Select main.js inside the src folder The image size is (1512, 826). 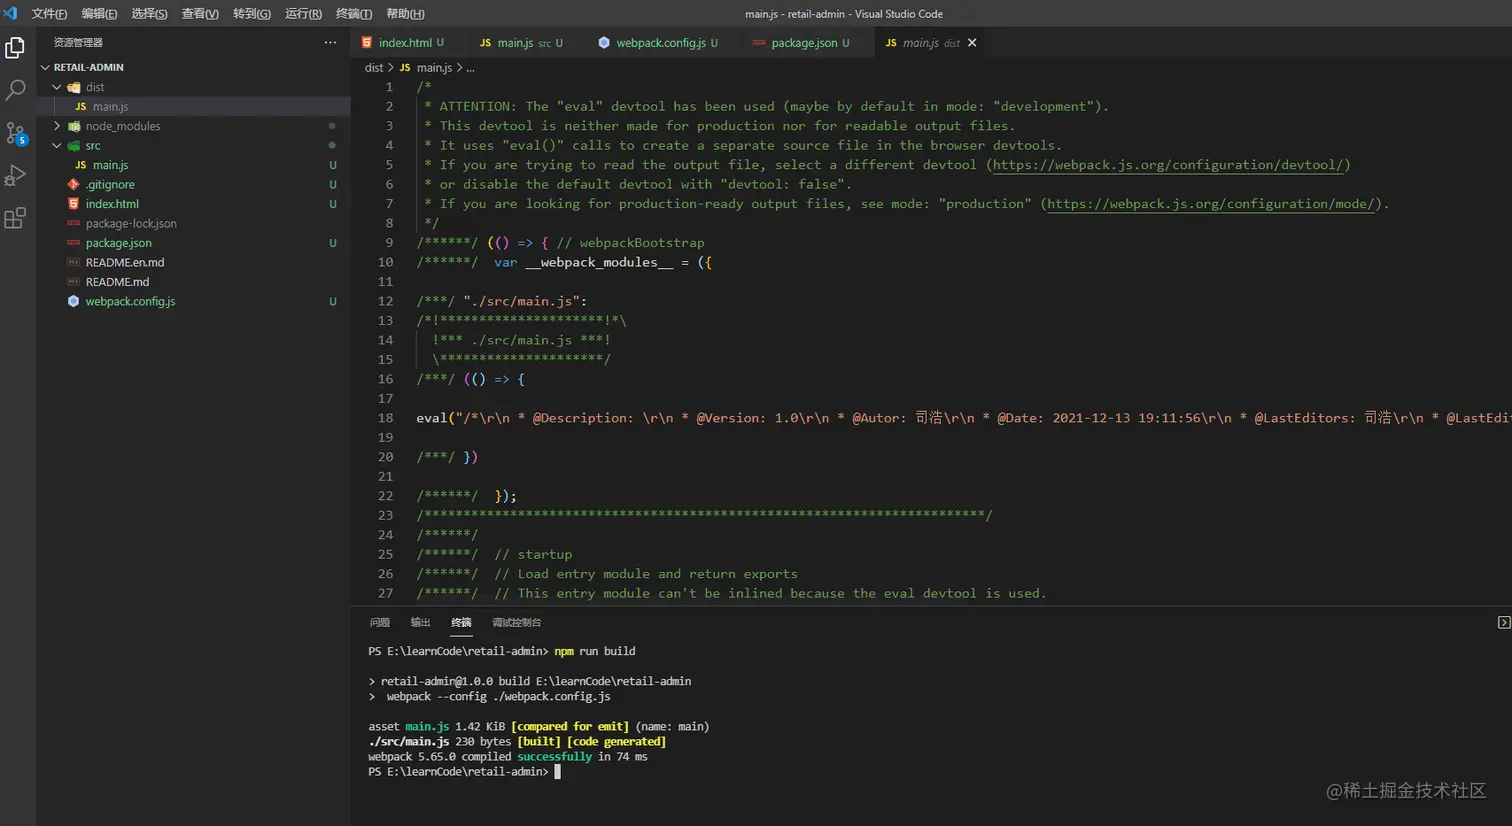point(194,165)
